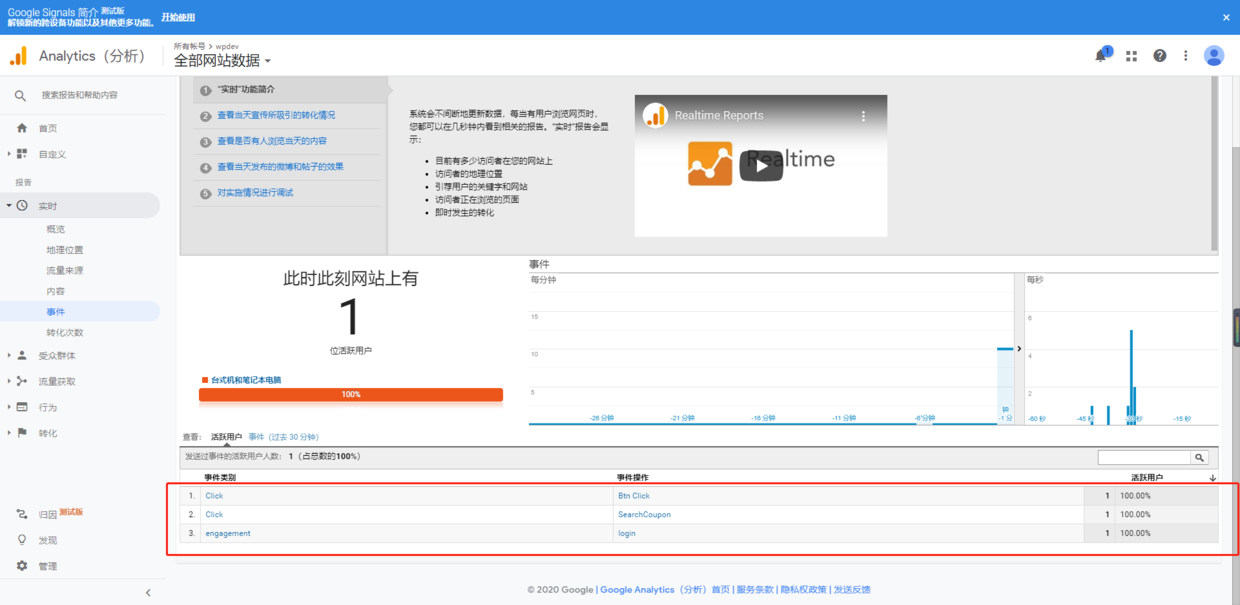The image size is (1240, 605).
Task: Focus the 搜索报告和帮助内容 search field
Action: click(x=80, y=95)
